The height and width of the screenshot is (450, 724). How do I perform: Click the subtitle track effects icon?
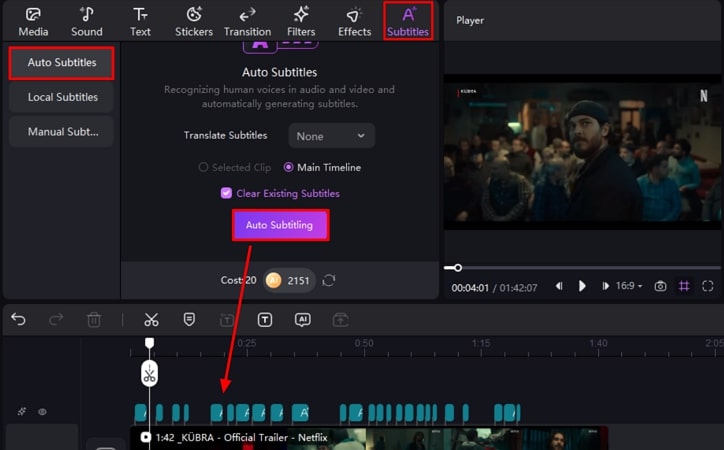pyautogui.click(x=22, y=411)
